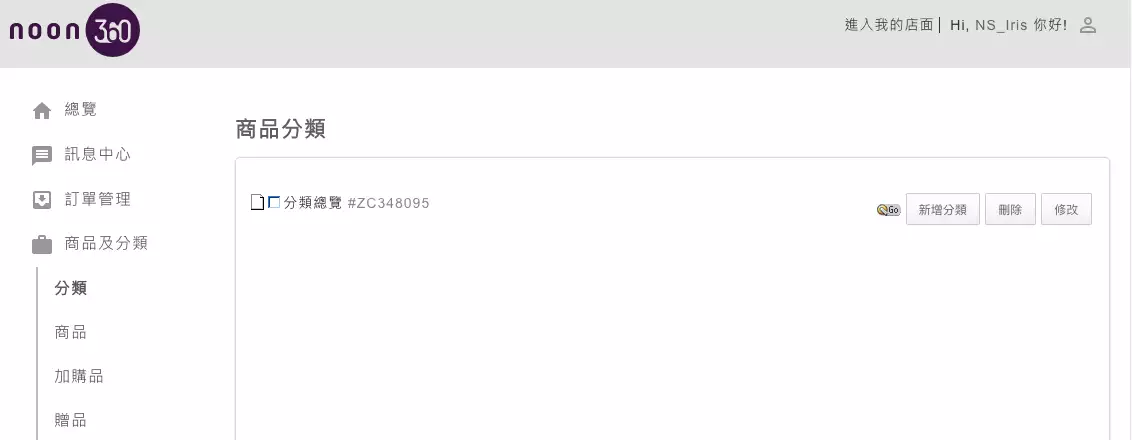The width and height of the screenshot is (1132, 440).
Task: Open the user account profile icon
Action: (1088, 25)
